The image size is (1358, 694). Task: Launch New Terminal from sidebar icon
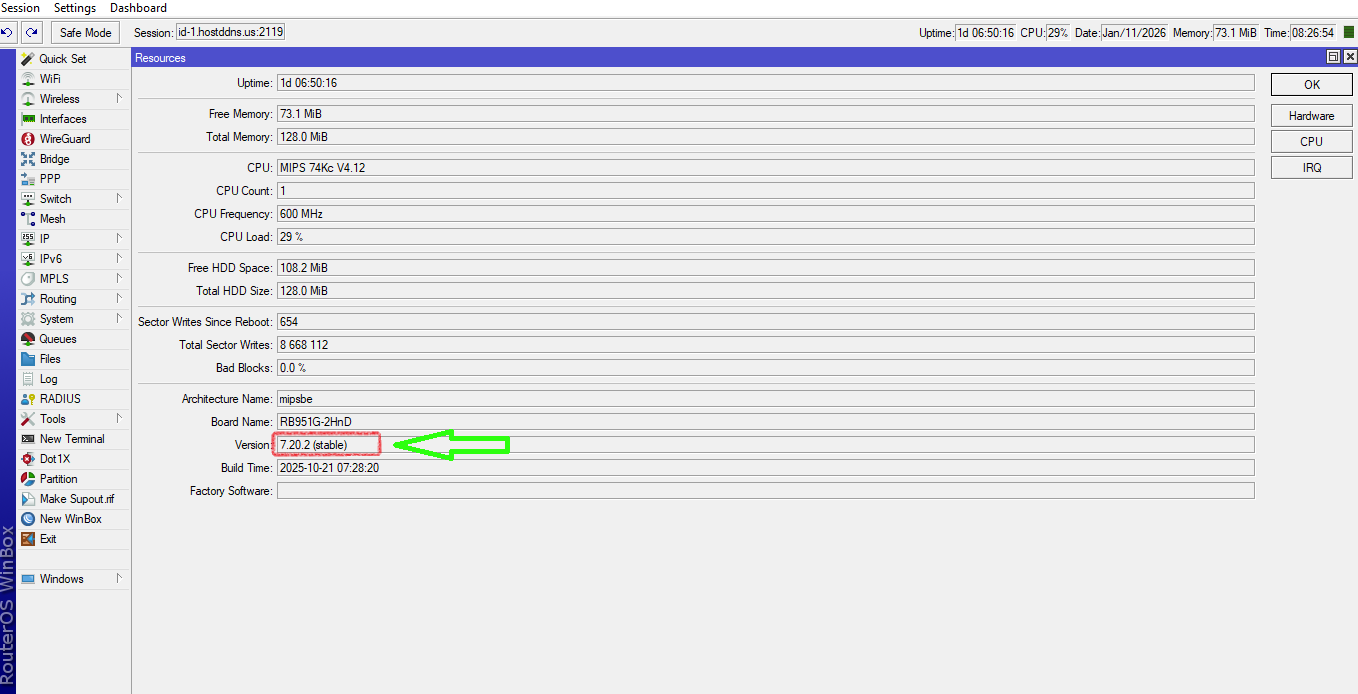(x=28, y=439)
